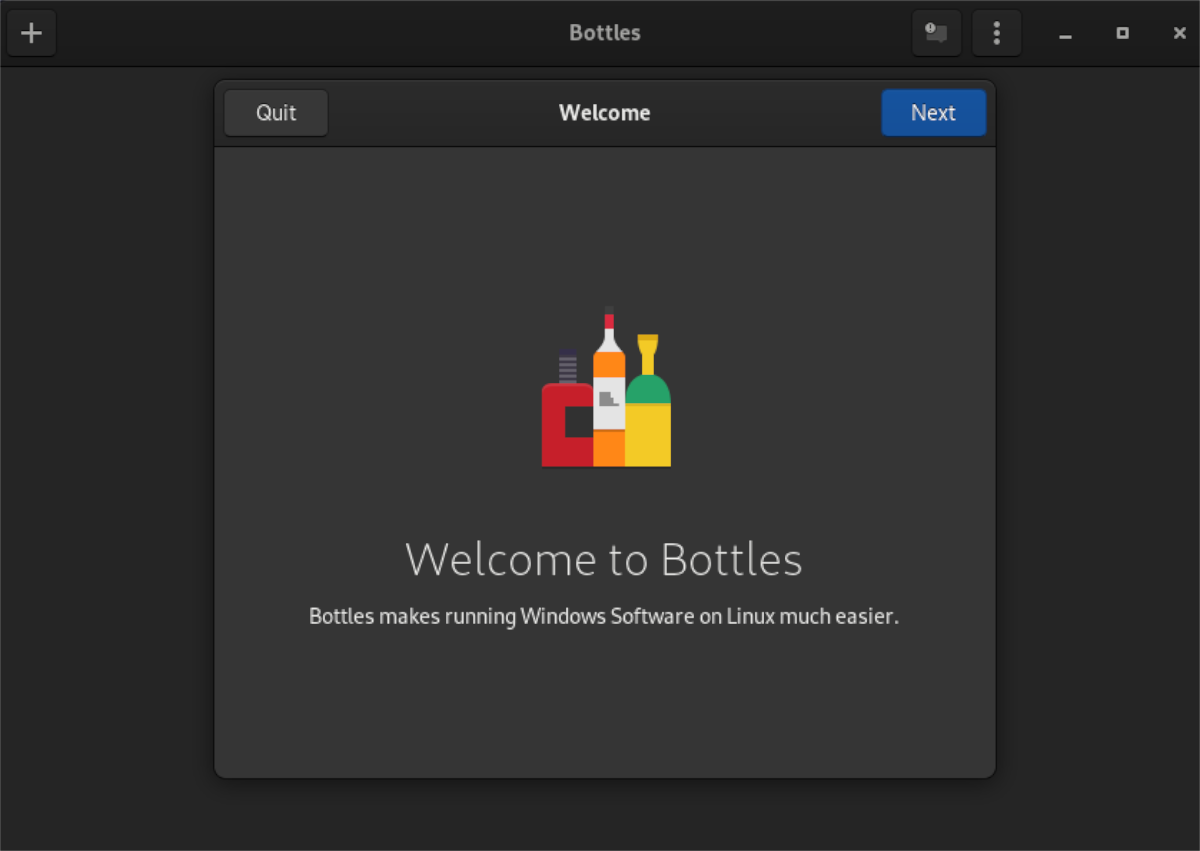Proceed past the Welcome screen via Next
This screenshot has height=851, width=1200.
pos(933,112)
